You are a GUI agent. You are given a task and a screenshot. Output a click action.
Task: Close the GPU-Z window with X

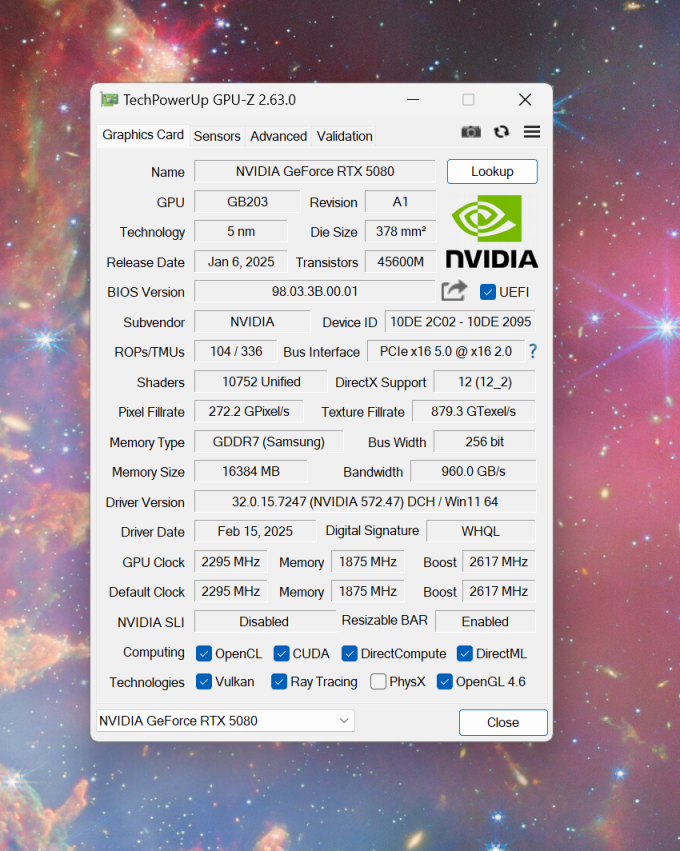pyautogui.click(x=525, y=100)
